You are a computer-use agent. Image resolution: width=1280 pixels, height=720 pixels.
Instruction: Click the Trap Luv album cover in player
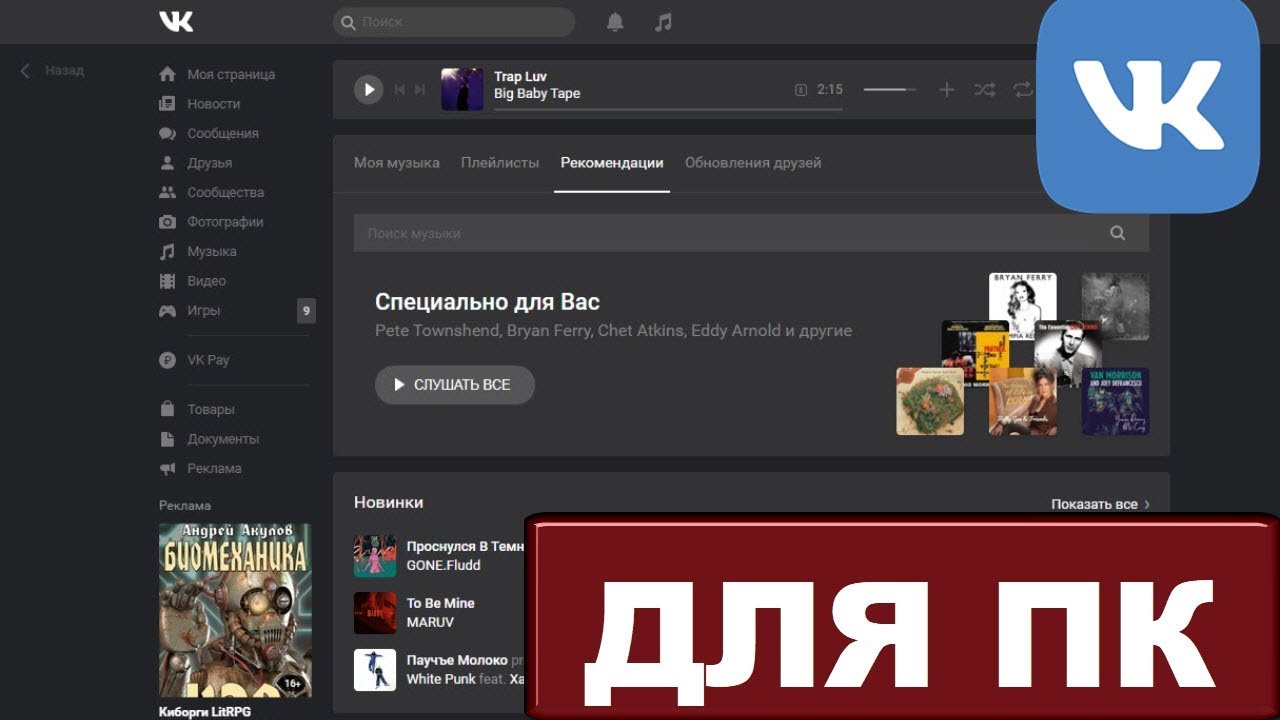(462, 89)
